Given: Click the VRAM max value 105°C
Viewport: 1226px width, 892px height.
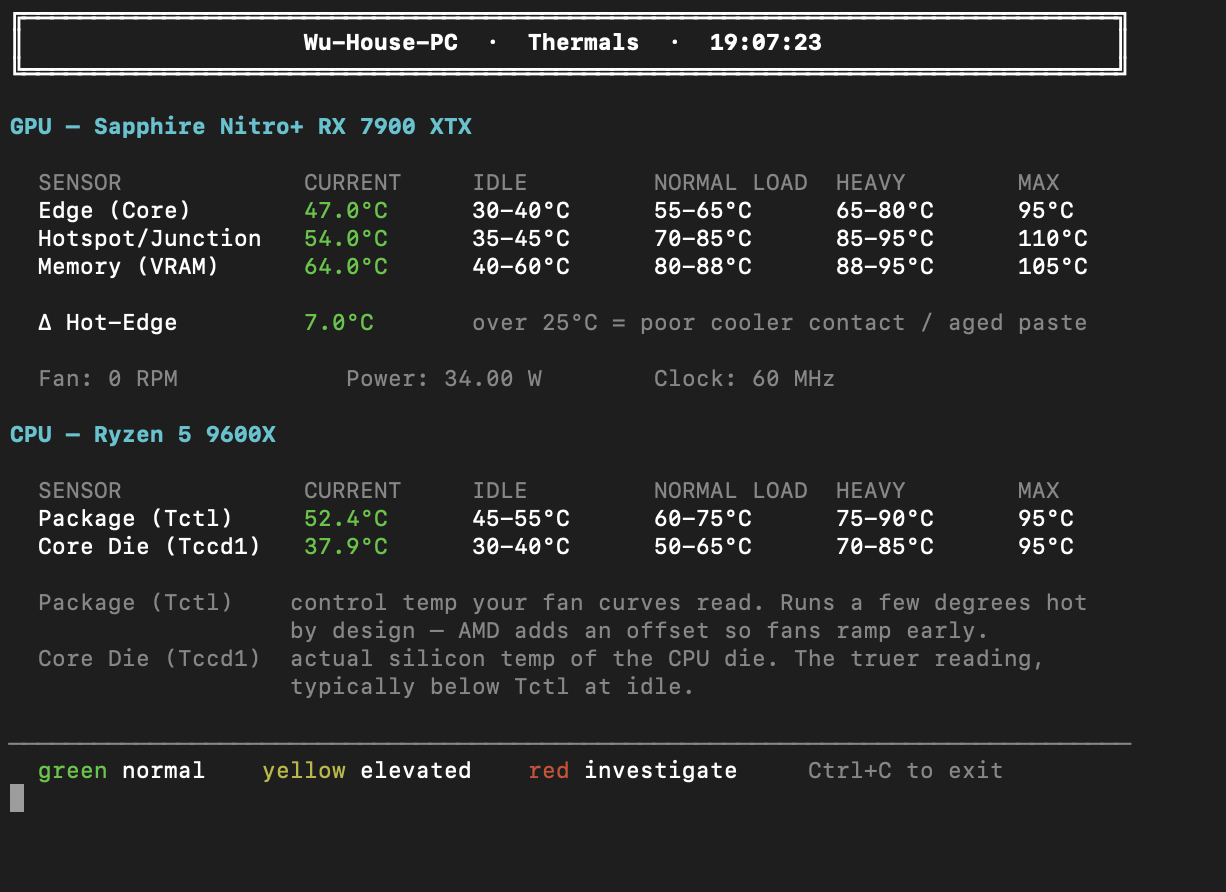Looking at the screenshot, I should 1053,266.
